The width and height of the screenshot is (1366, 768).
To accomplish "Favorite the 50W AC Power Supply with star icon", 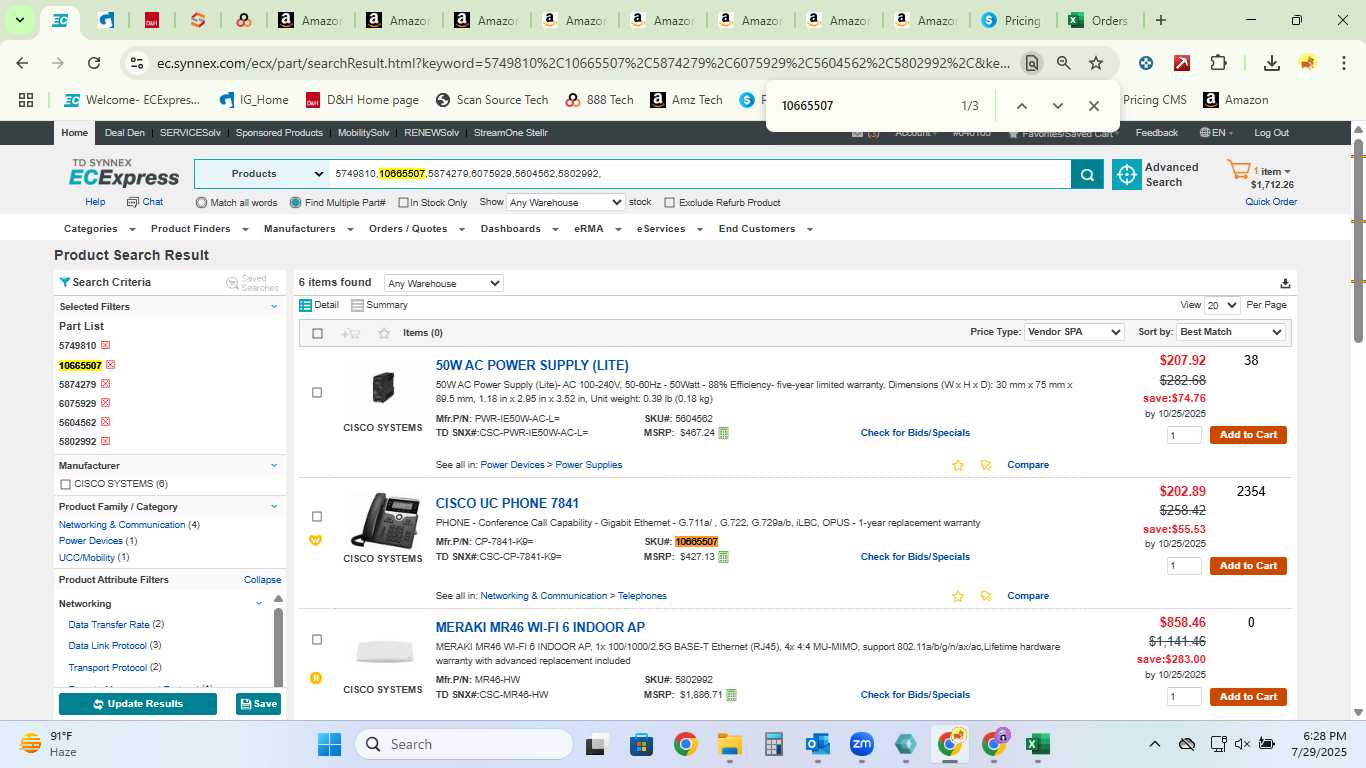I will (x=958, y=465).
